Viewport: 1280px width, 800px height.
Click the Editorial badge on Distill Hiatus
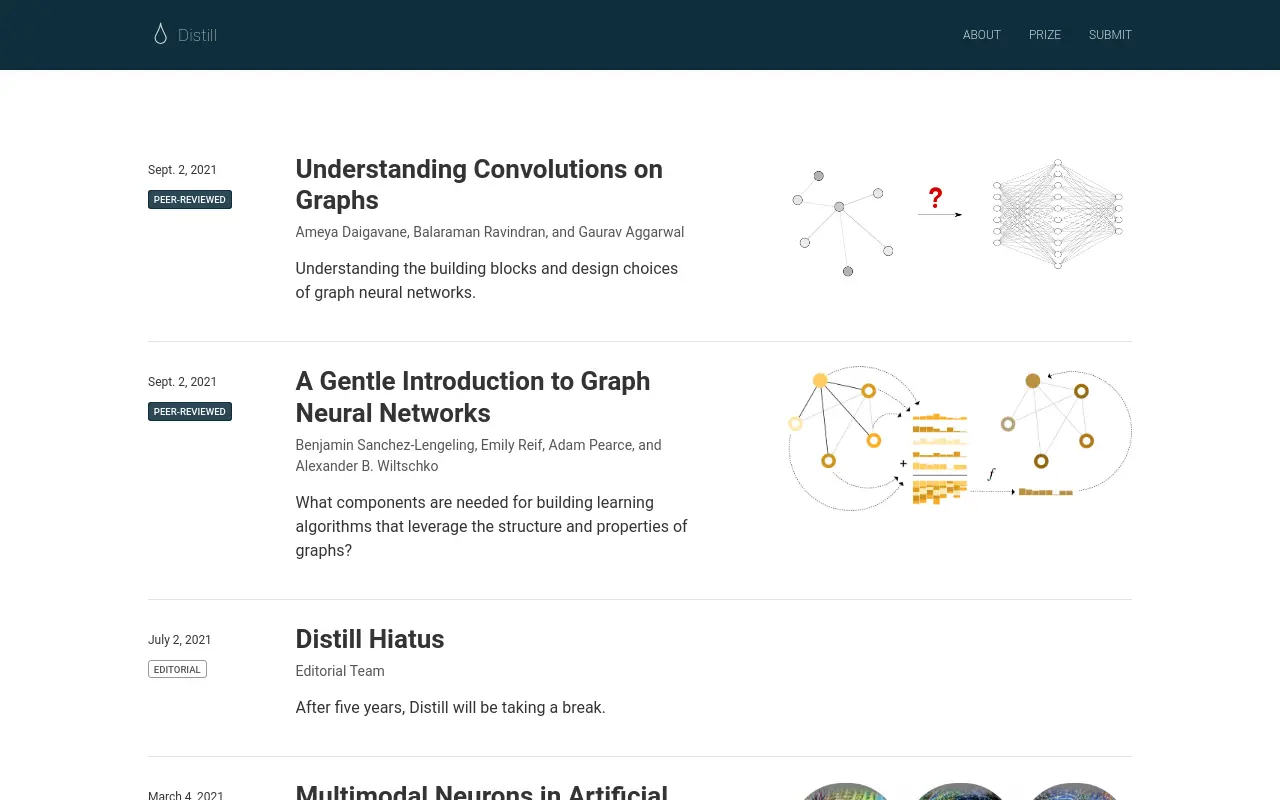click(177, 670)
